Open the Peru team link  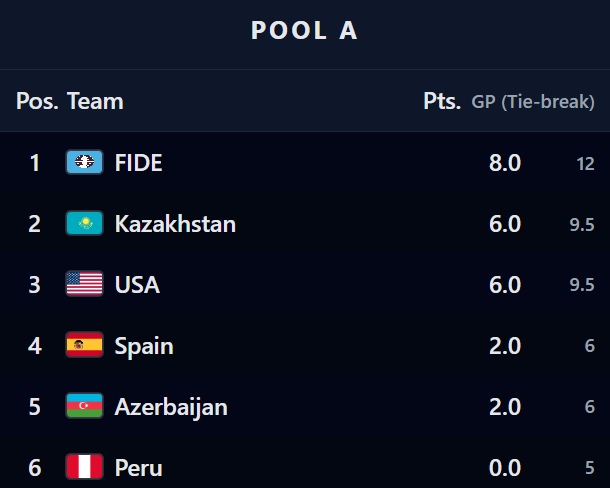[x=139, y=467]
